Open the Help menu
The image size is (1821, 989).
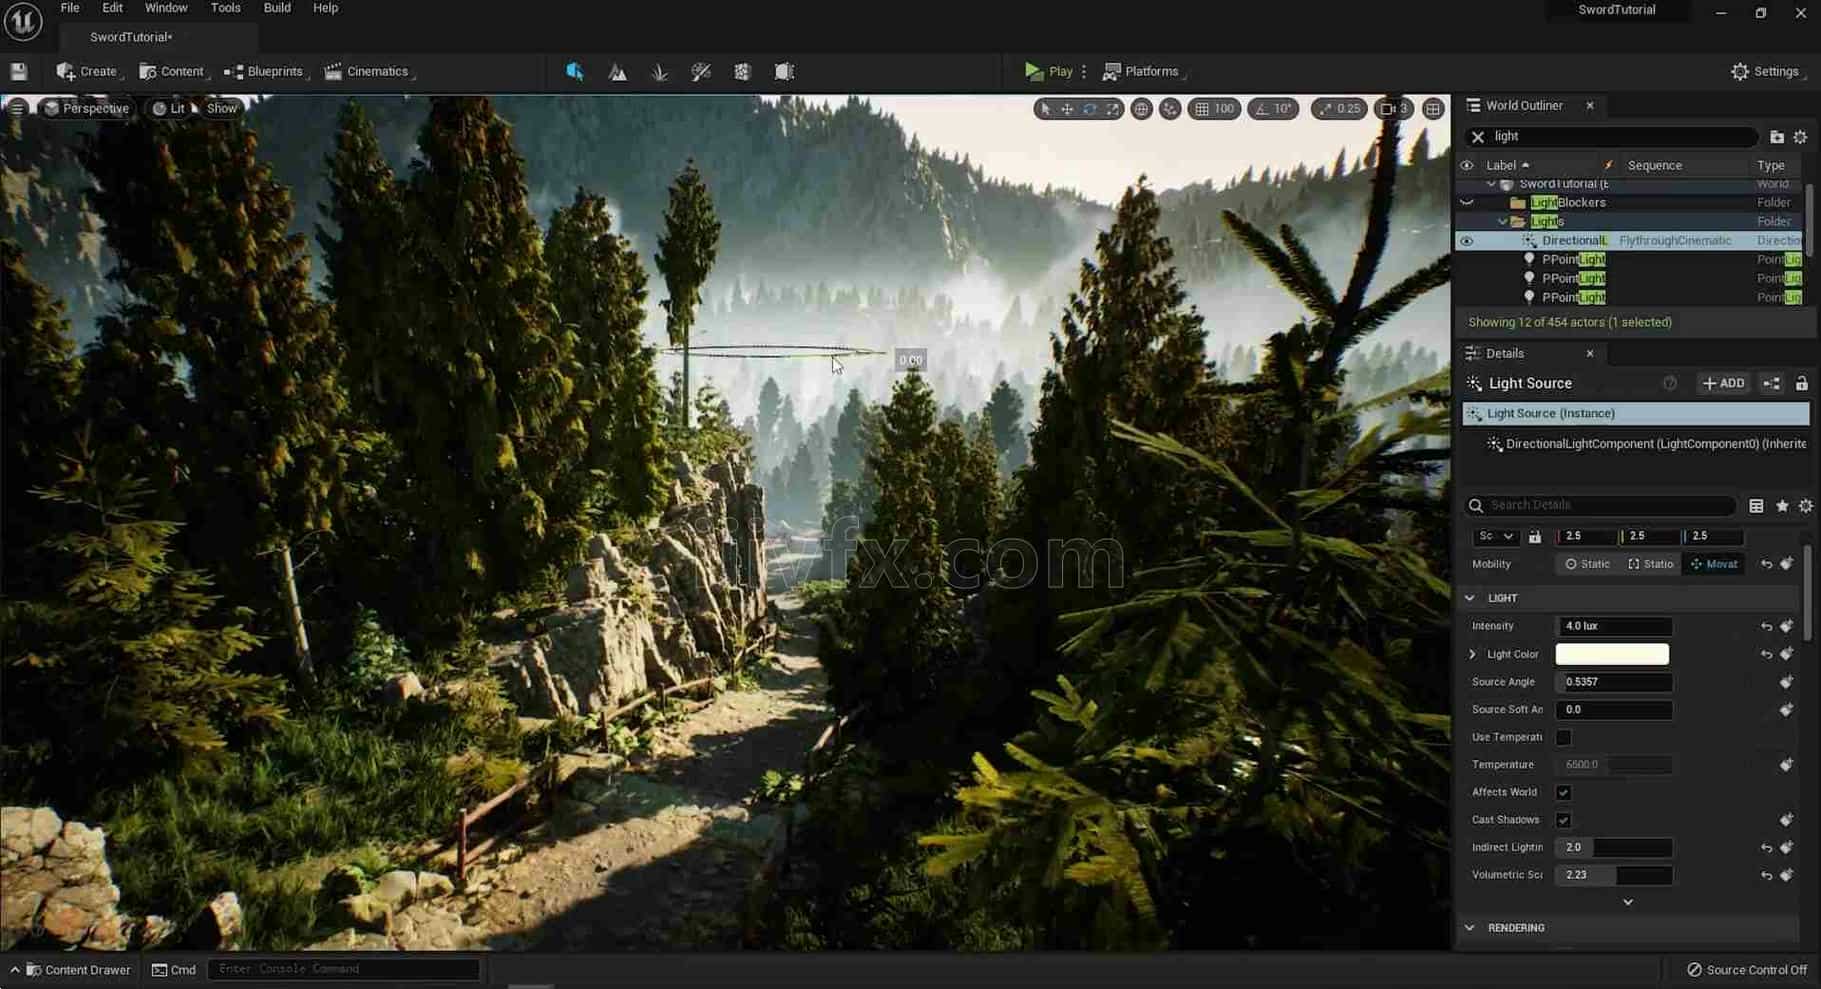tap(325, 8)
